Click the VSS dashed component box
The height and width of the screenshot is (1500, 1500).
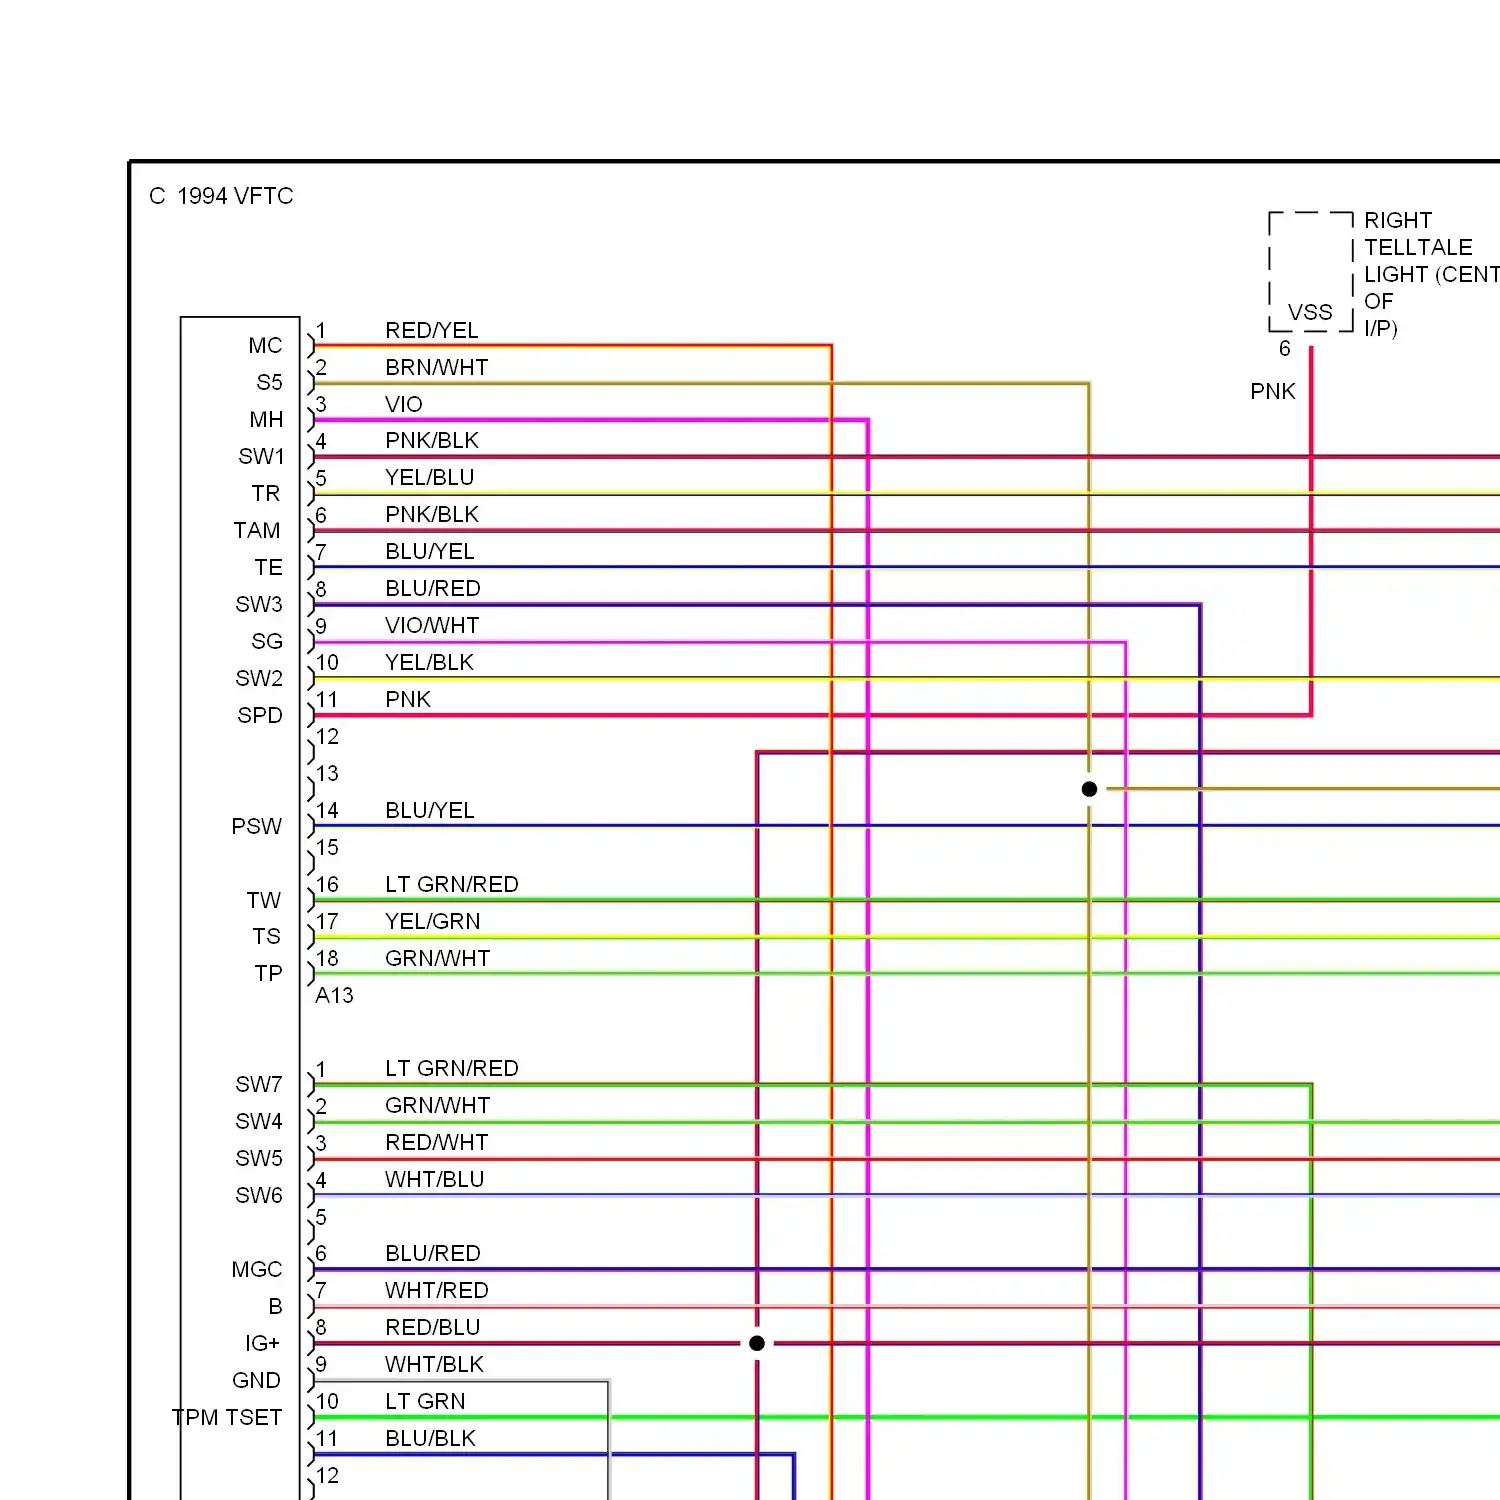tap(1311, 271)
